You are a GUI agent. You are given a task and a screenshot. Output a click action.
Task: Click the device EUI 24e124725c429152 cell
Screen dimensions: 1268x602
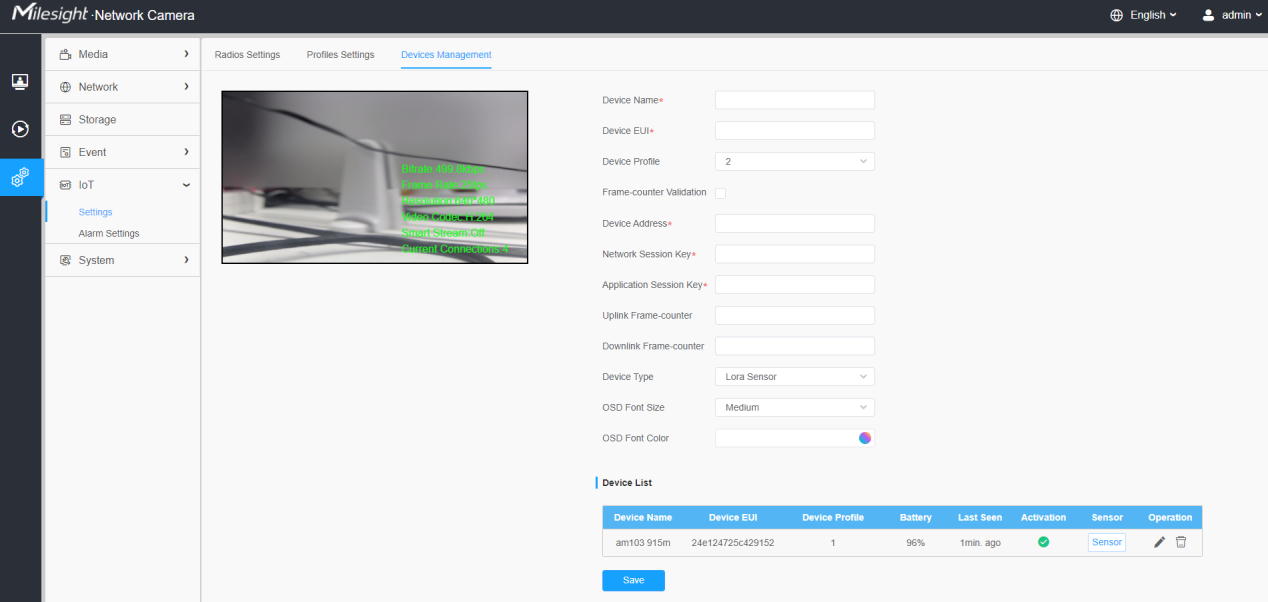733,543
